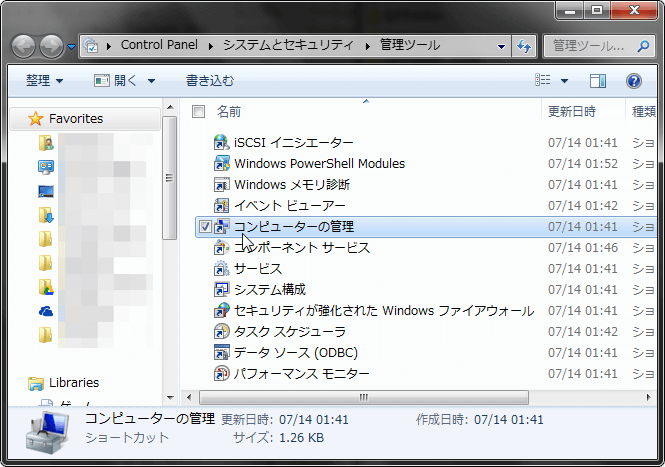Click the コンピューターの管理 shortcut icon
The height and width of the screenshot is (467, 665).
click(221, 227)
